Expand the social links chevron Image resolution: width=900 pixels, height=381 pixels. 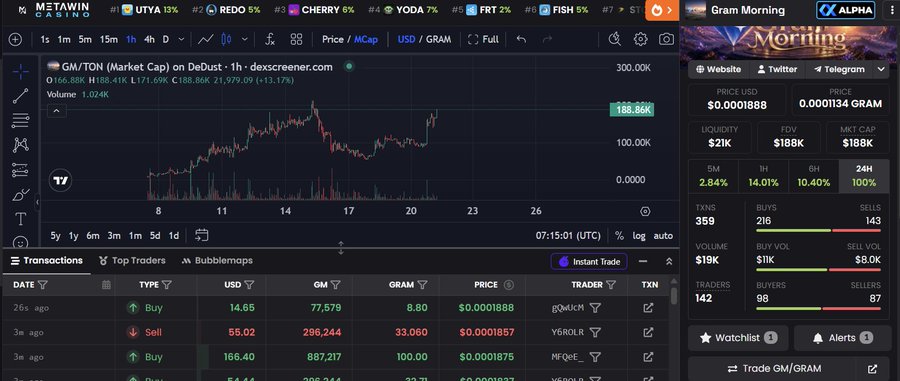[x=881, y=69]
